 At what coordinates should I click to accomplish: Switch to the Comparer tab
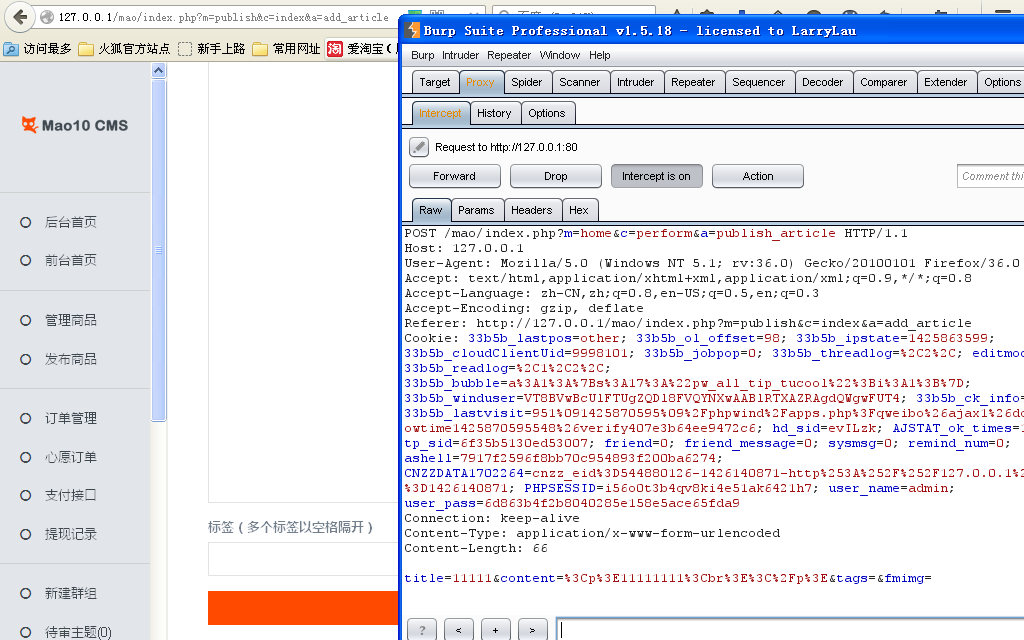884,82
